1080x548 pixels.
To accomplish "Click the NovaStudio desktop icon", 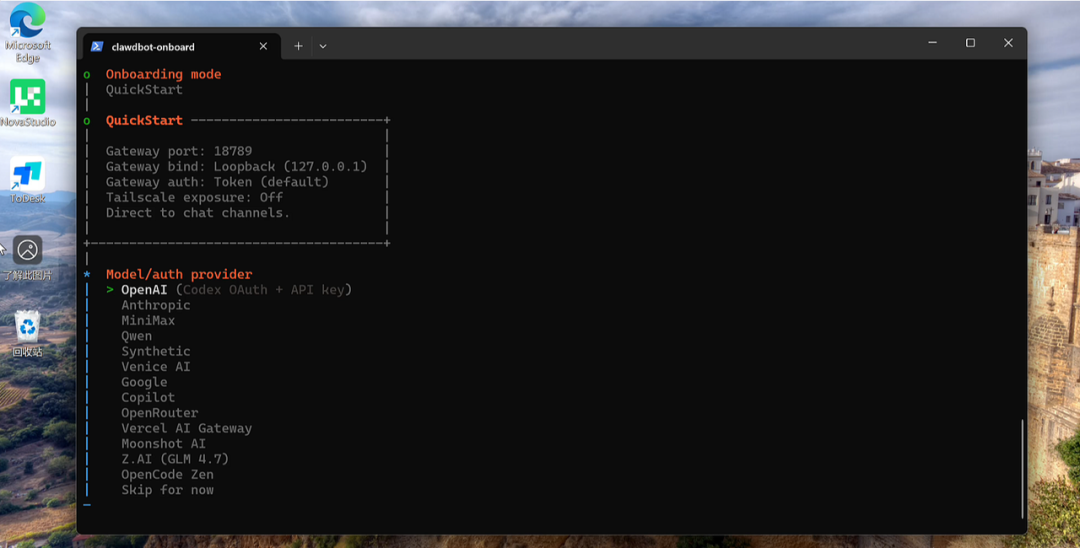I will [27, 97].
